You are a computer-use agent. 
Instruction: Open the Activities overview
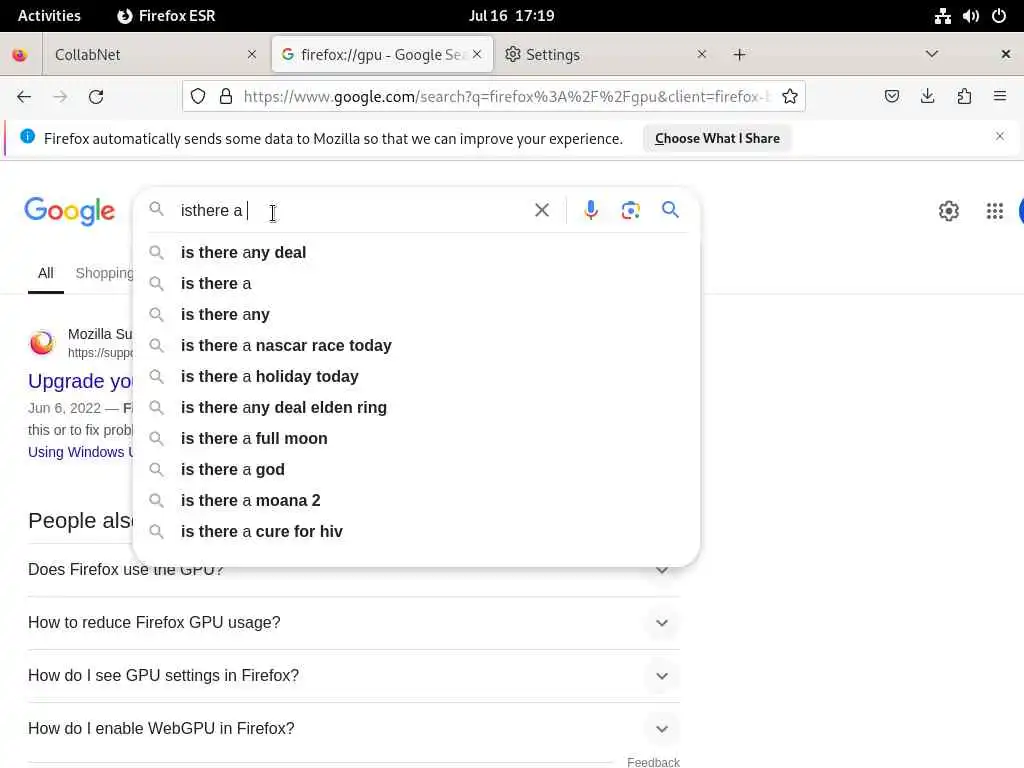[x=49, y=16]
